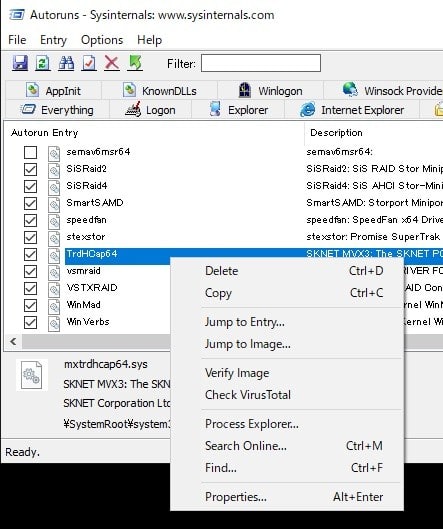Uncheck the SiSRaid2 entry checkbox
Image resolution: width=443 pixels, height=529 pixels.
click(30, 169)
